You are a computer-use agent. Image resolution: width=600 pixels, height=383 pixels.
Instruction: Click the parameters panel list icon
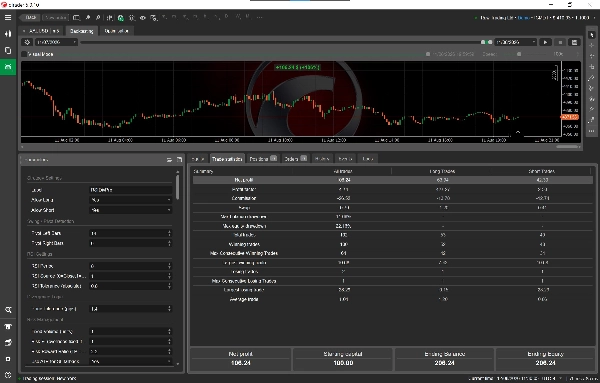[169, 160]
